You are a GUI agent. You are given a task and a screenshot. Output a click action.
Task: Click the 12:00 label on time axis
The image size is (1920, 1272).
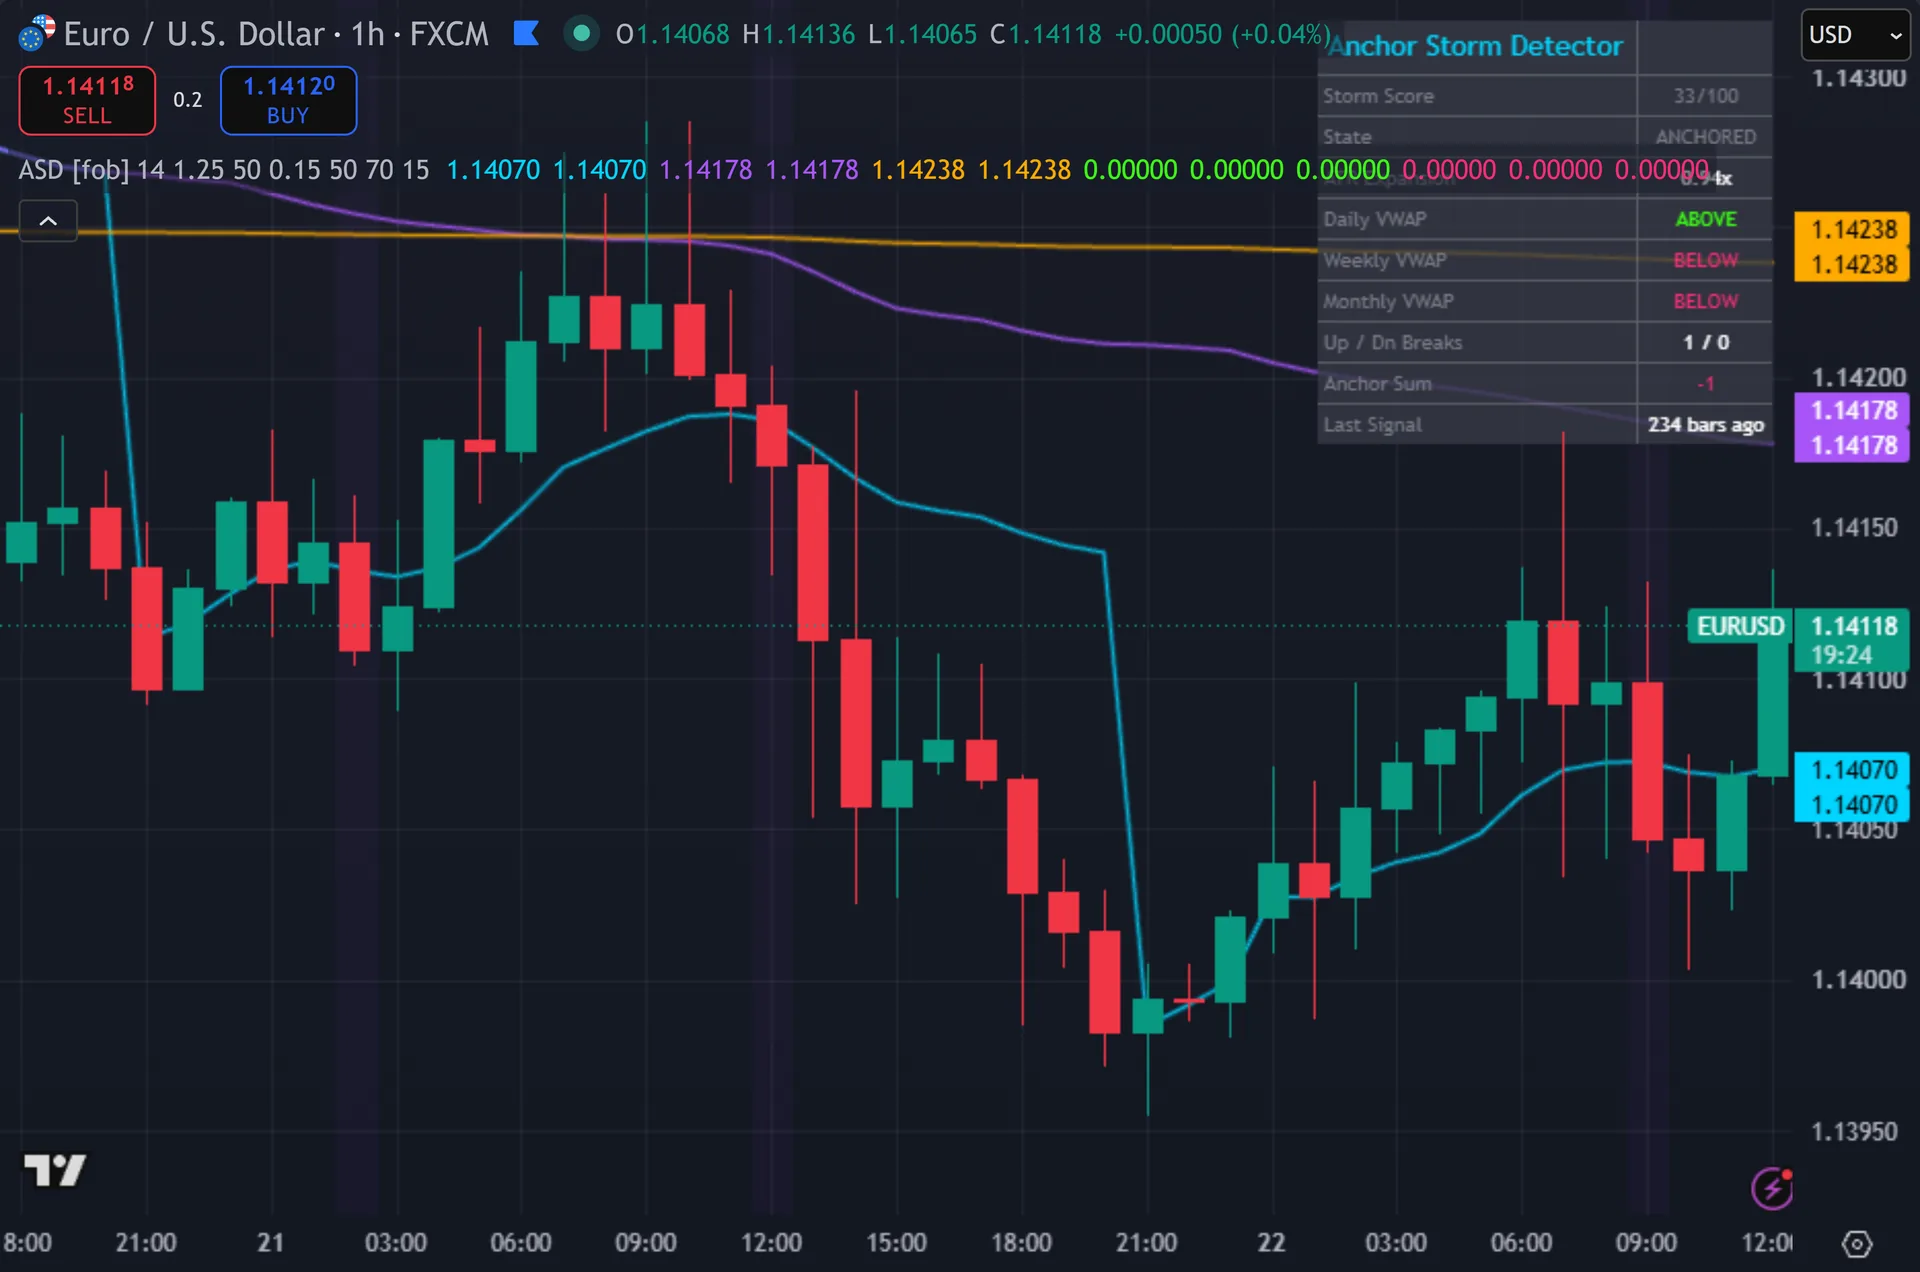(771, 1243)
